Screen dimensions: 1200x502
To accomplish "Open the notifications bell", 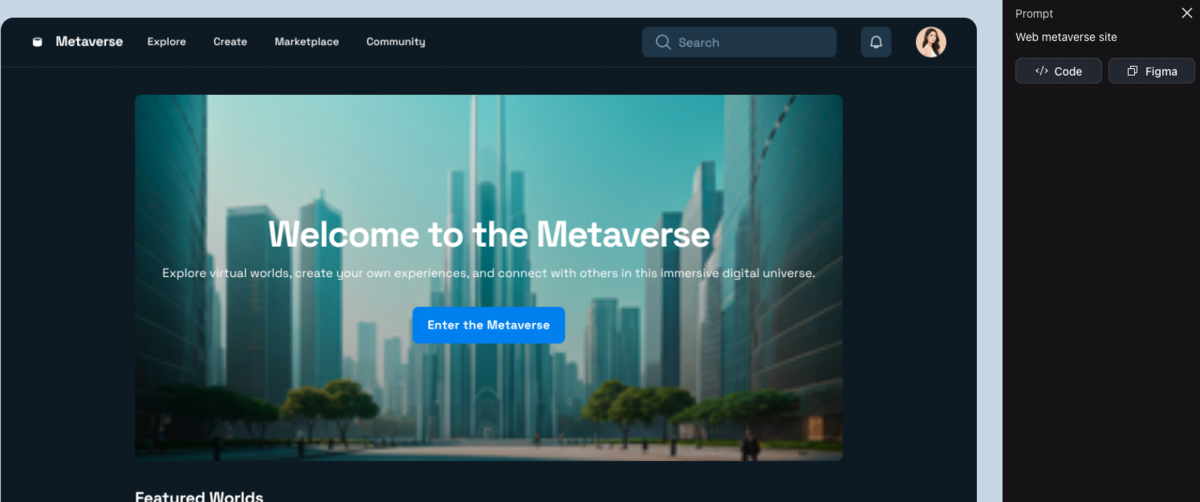I will coord(876,42).
